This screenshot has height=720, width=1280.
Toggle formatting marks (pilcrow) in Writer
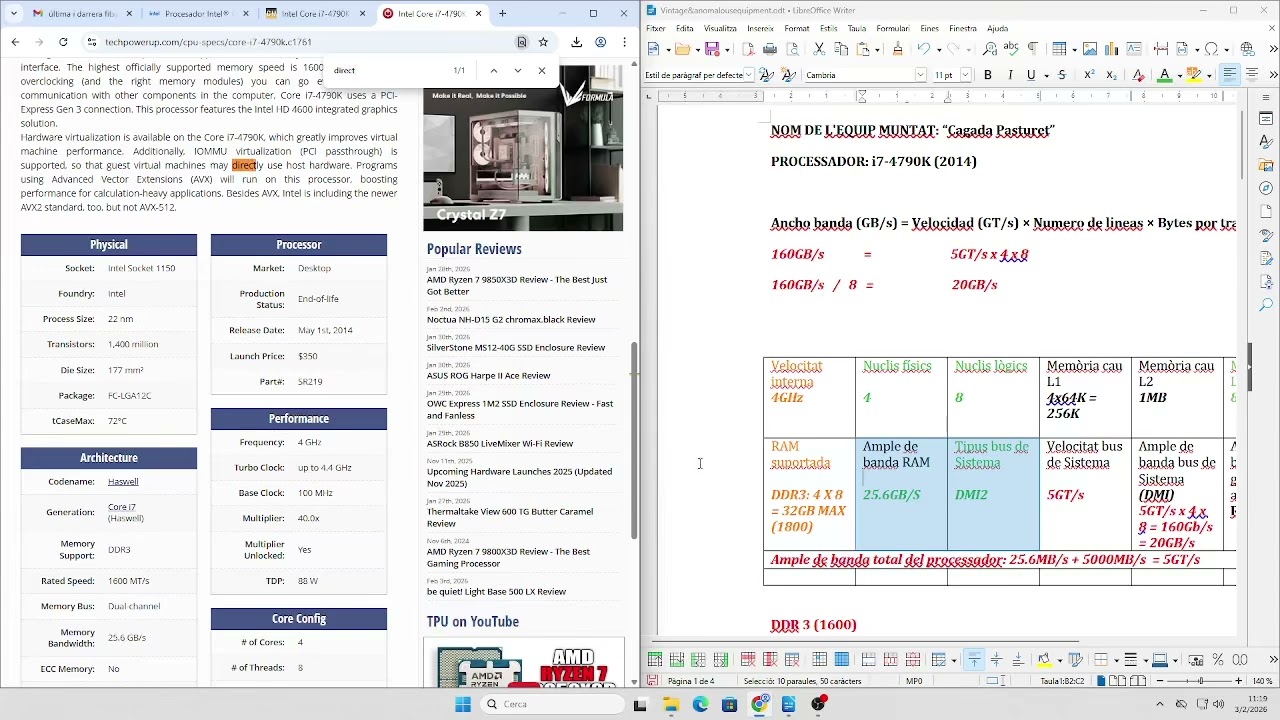click(x=1033, y=49)
